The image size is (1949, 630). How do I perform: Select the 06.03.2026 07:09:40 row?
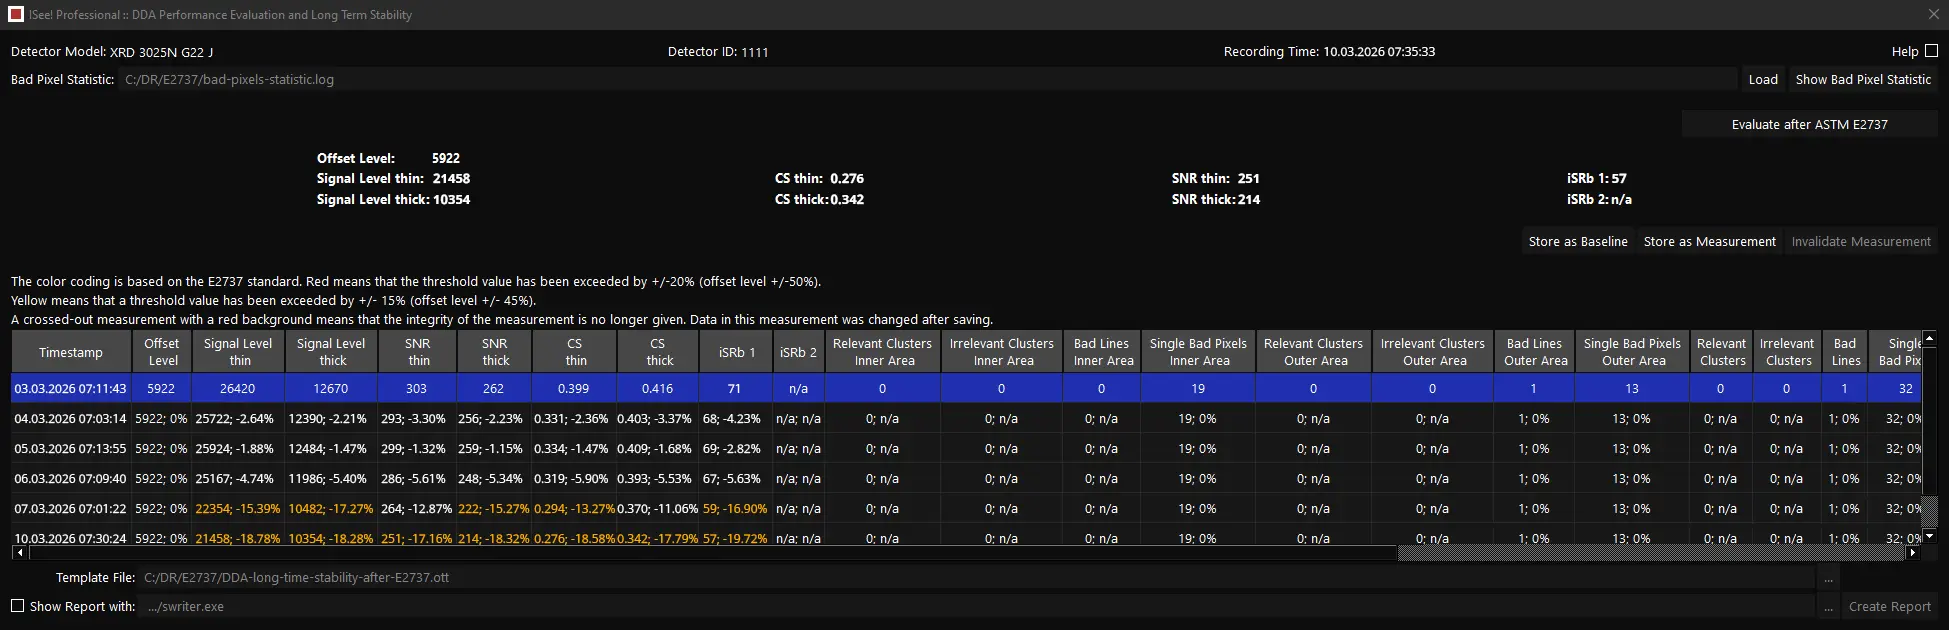(967, 478)
